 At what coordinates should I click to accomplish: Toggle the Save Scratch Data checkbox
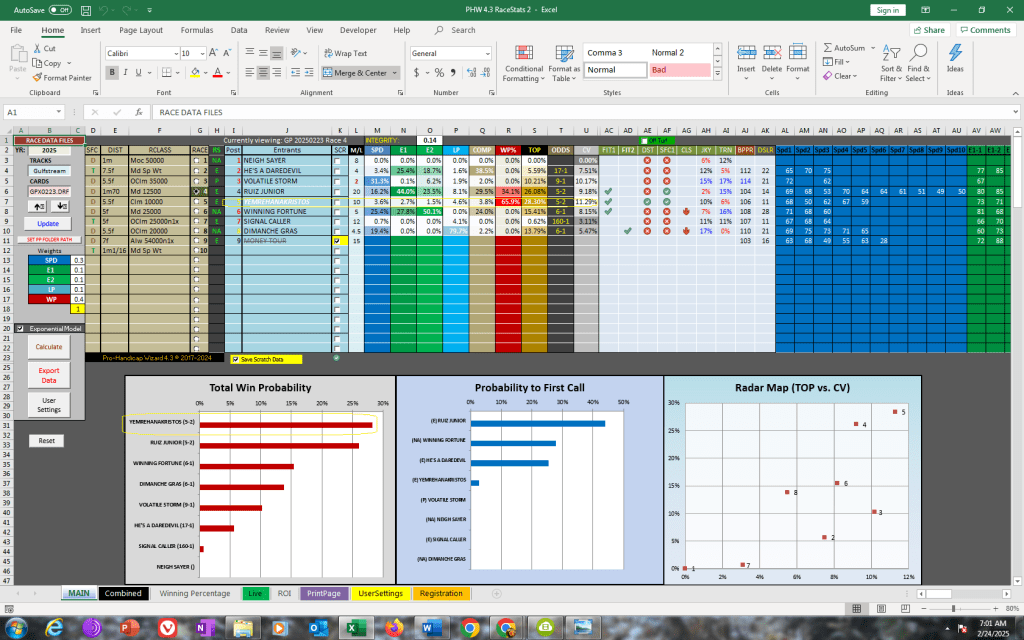[x=235, y=359]
